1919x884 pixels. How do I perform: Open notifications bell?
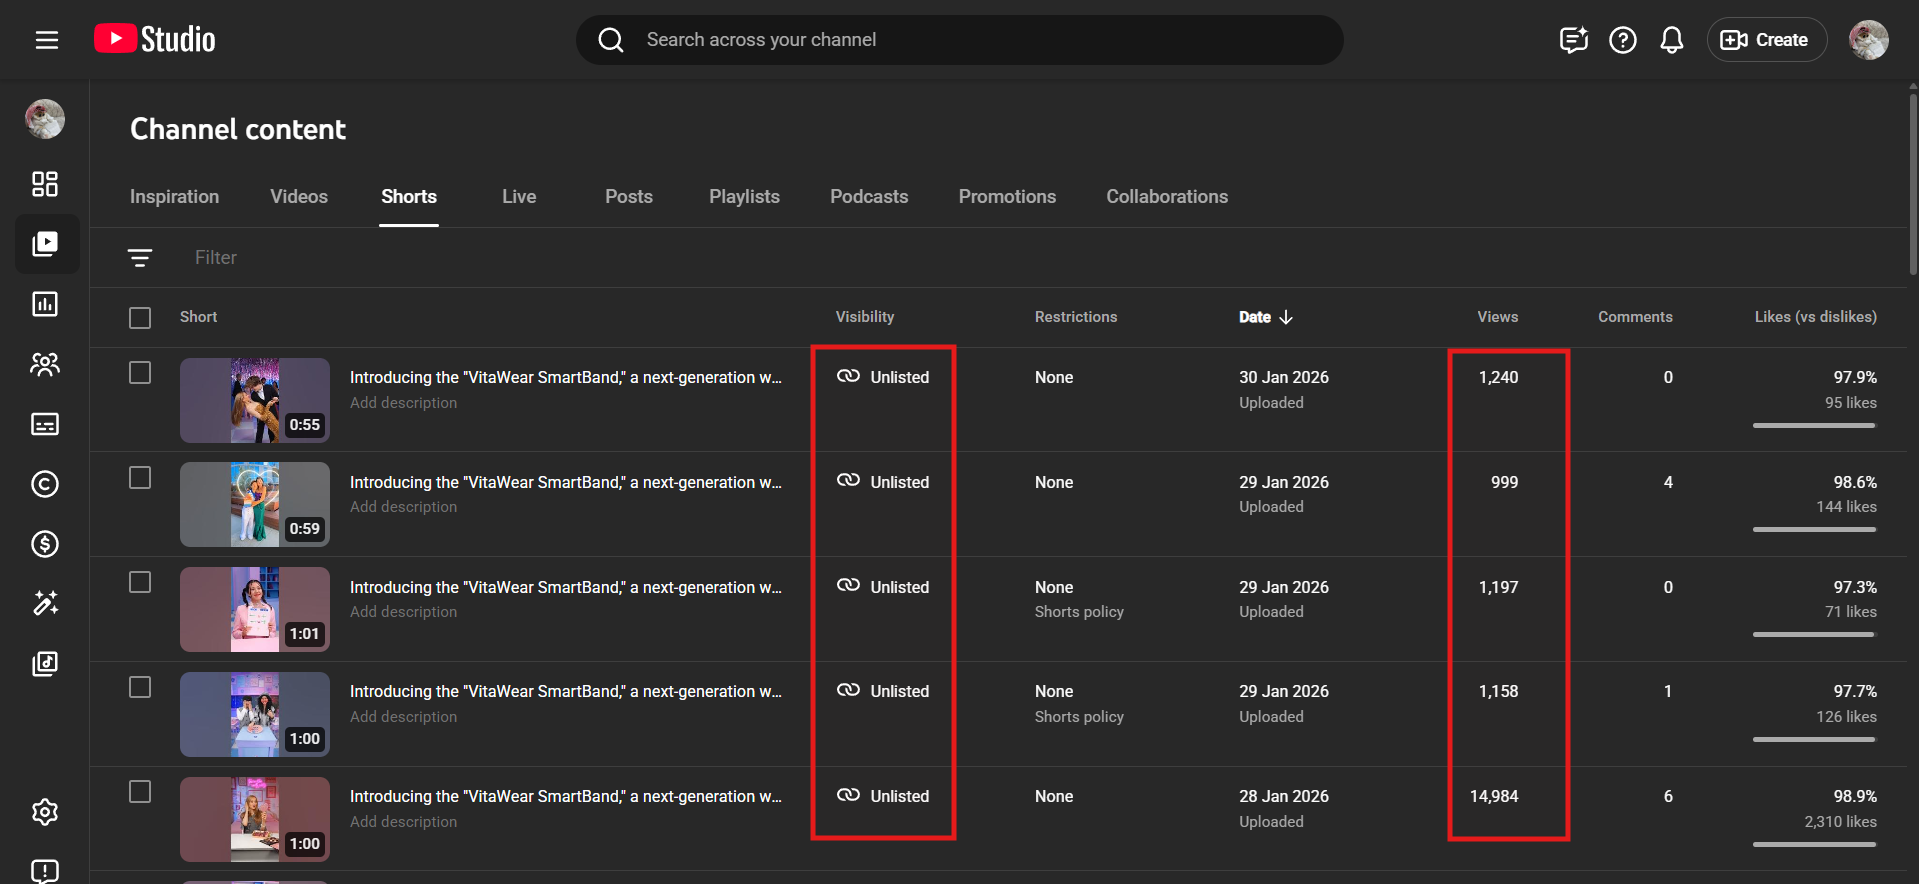pyautogui.click(x=1671, y=40)
